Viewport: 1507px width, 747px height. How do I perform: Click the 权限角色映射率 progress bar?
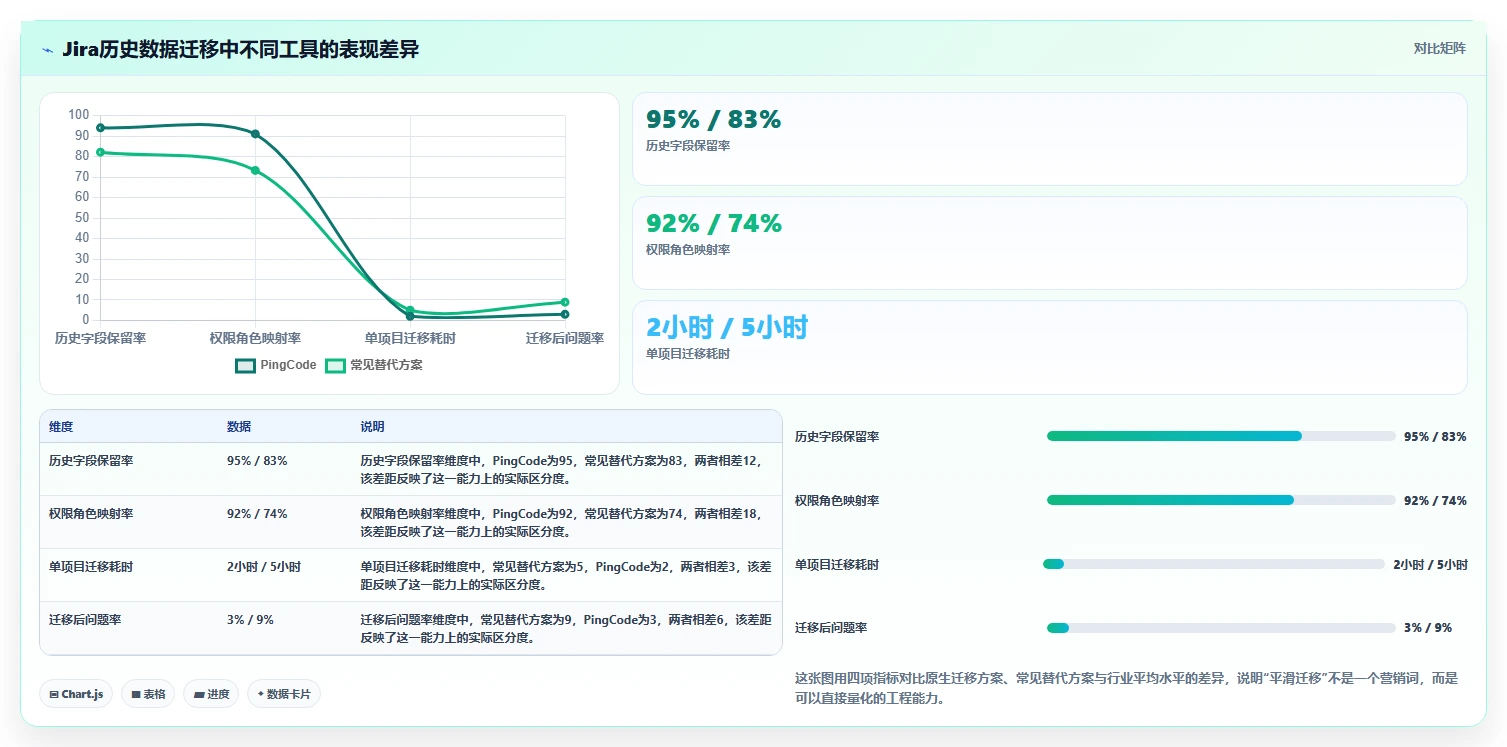pos(1221,500)
